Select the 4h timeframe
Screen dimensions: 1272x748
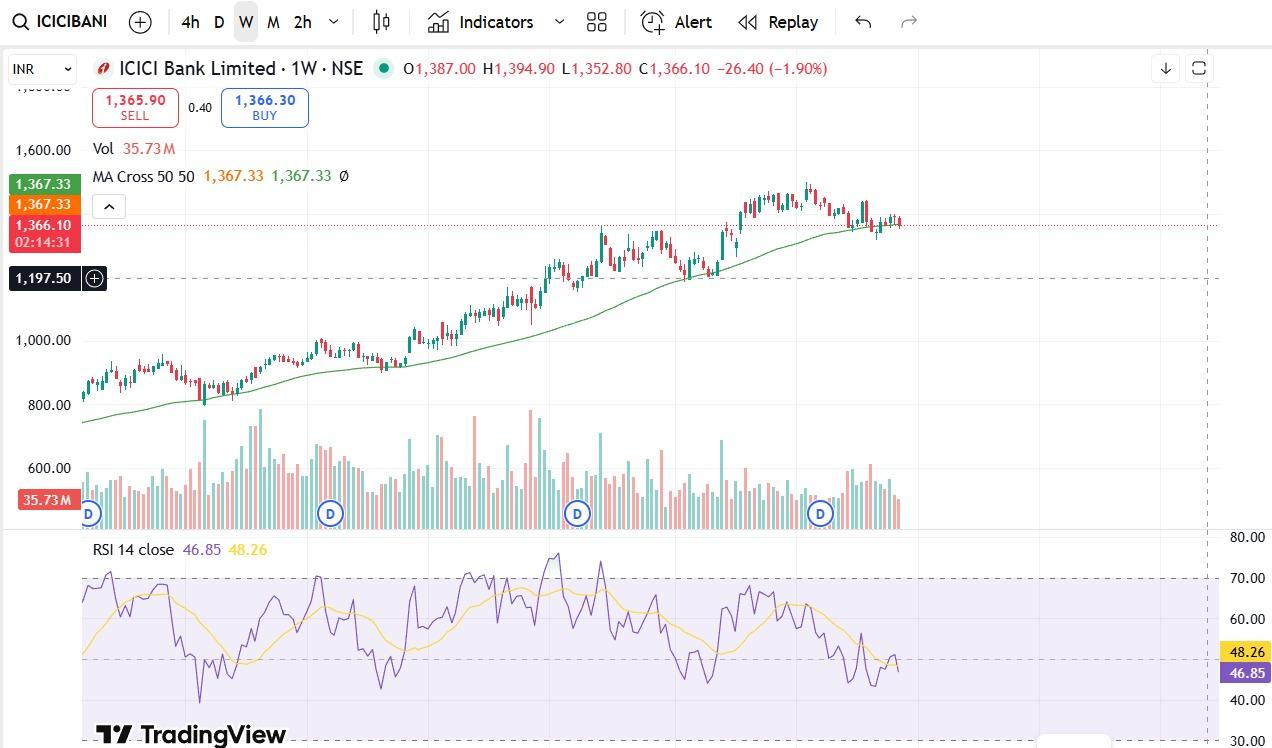tap(190, 22)
